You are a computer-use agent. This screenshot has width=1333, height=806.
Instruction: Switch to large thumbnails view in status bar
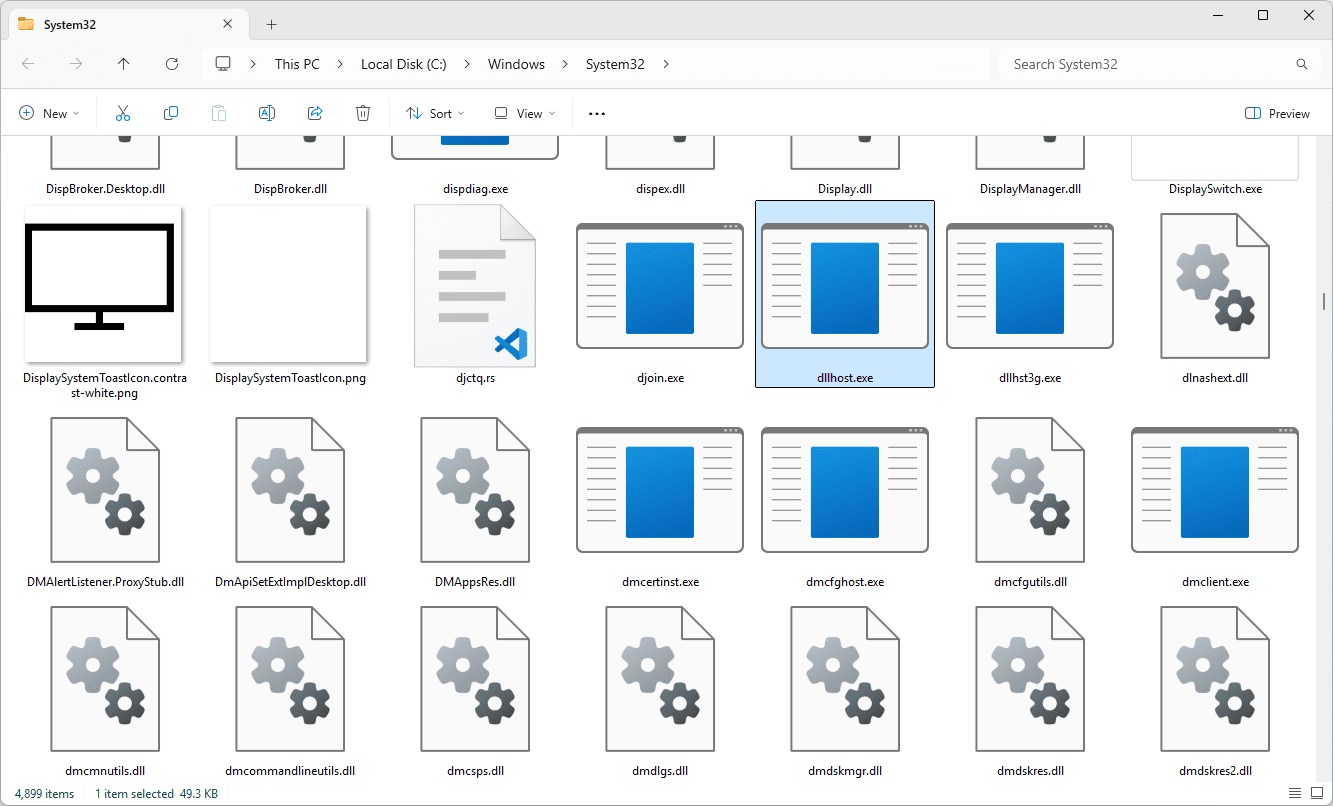[1315, 793]
